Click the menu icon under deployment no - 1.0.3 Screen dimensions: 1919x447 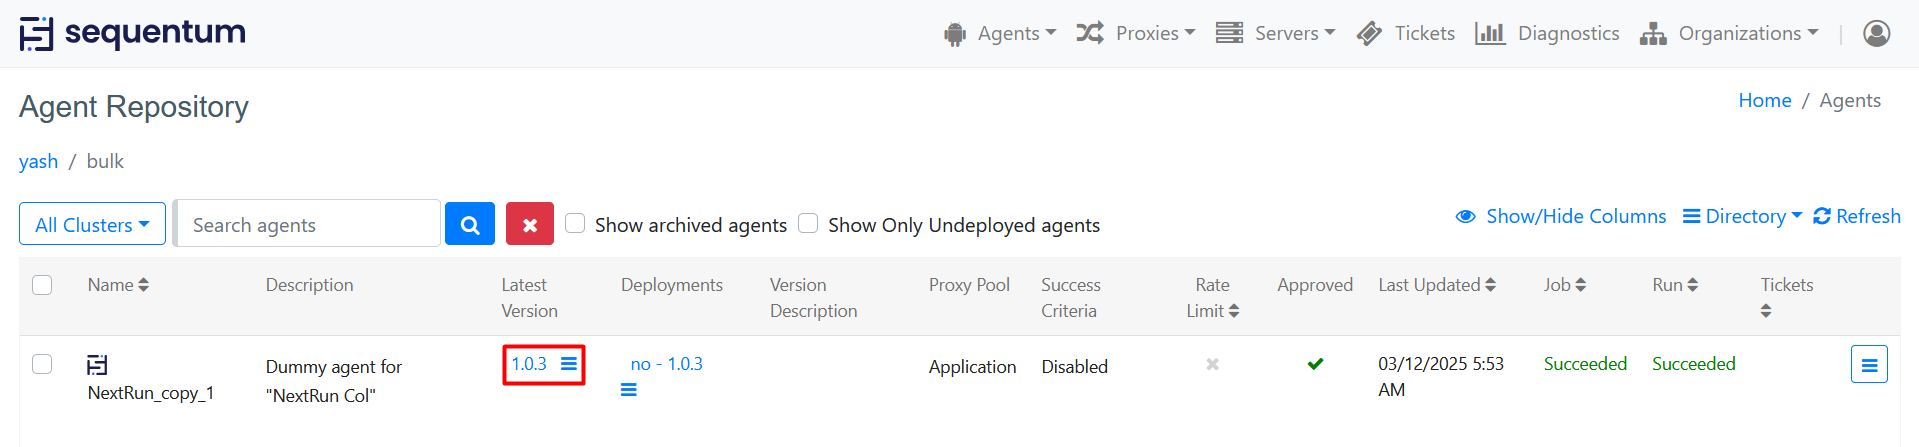click(x=628, y=390)
